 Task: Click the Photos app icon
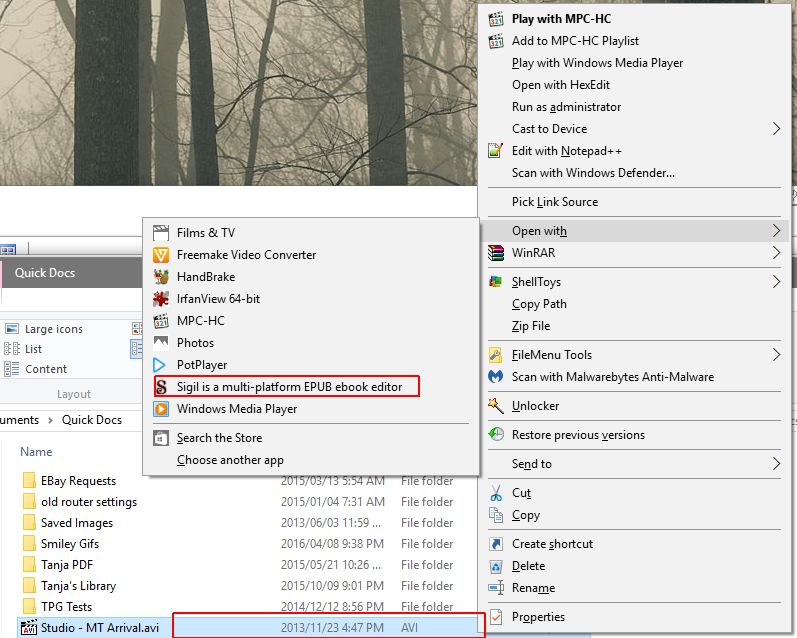161,343
